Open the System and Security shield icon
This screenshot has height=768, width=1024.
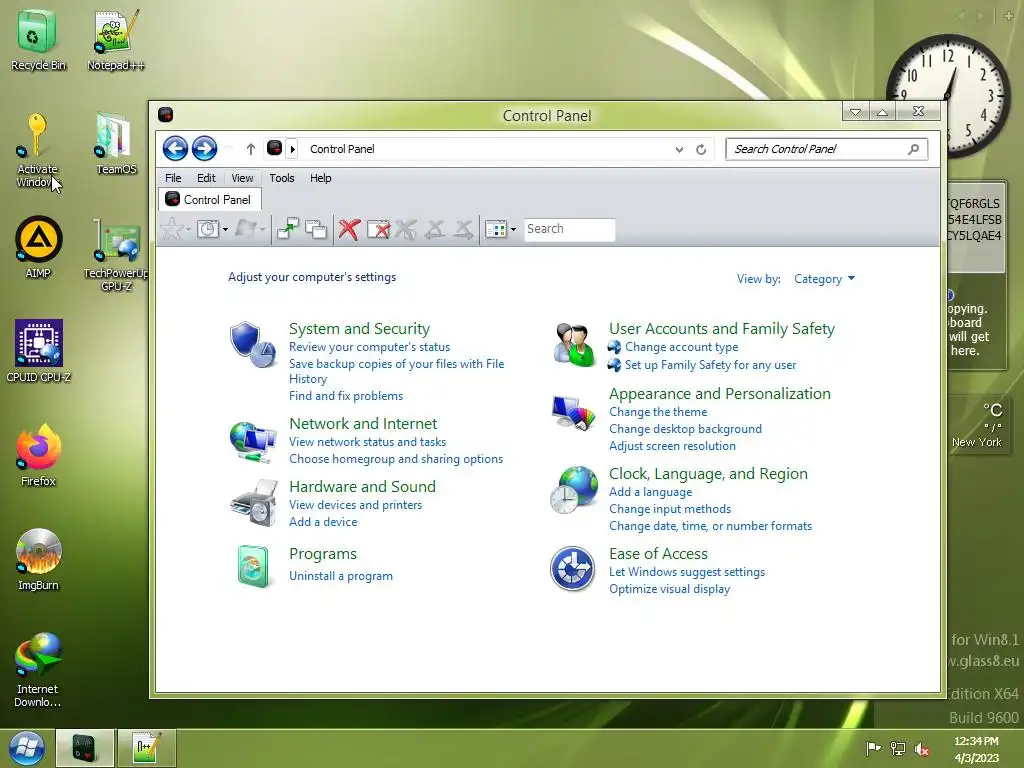[253, 345]
